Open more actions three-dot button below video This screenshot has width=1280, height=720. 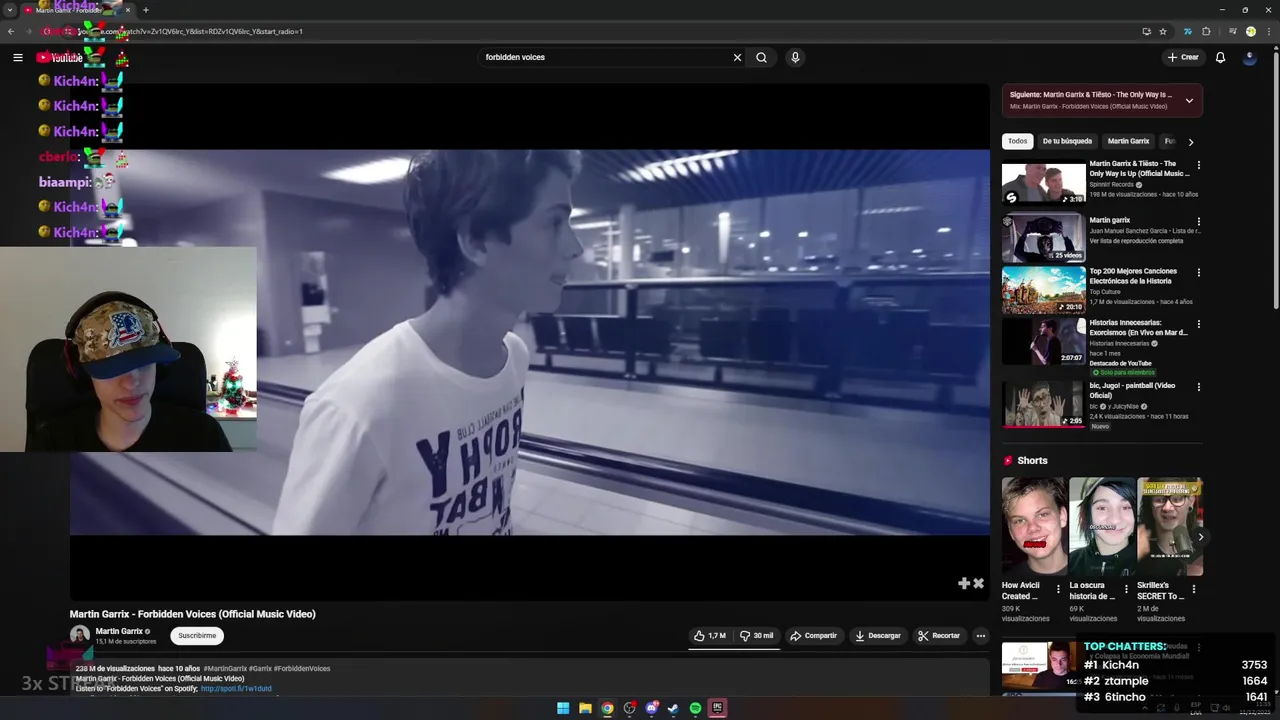pyautogui.click(x=980, y=636)
